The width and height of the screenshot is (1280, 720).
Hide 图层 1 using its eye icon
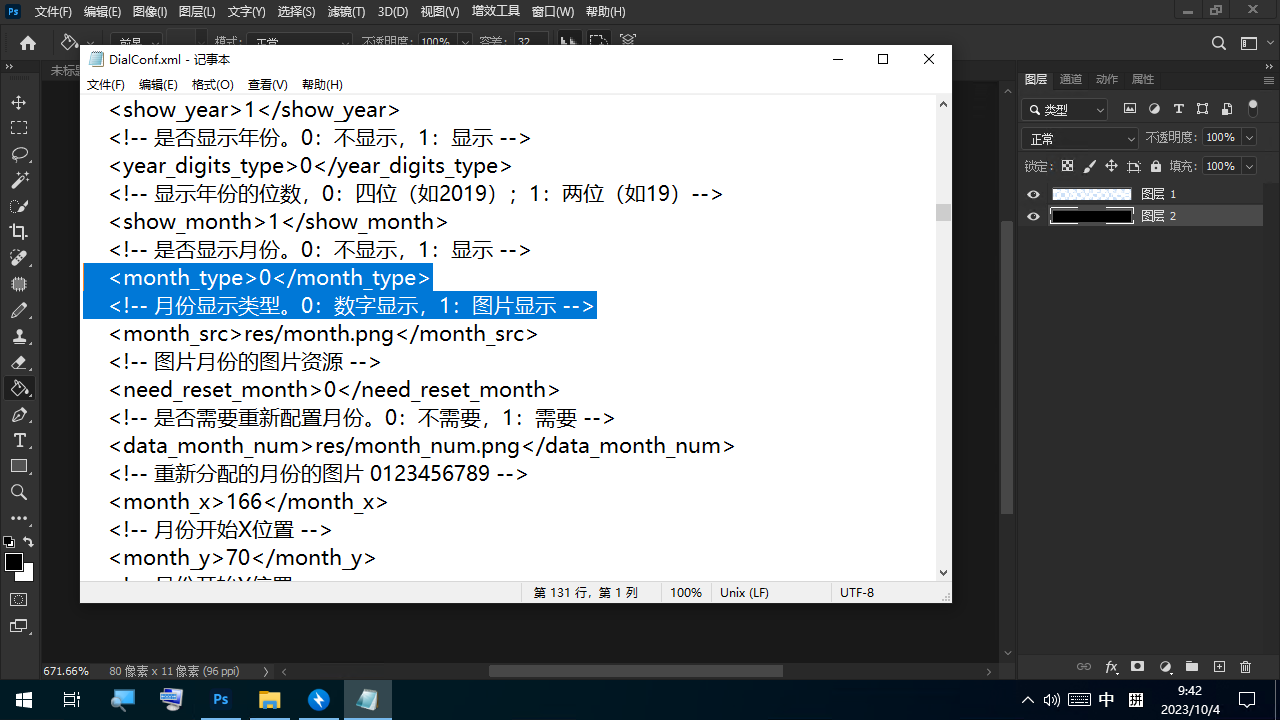1033,194
